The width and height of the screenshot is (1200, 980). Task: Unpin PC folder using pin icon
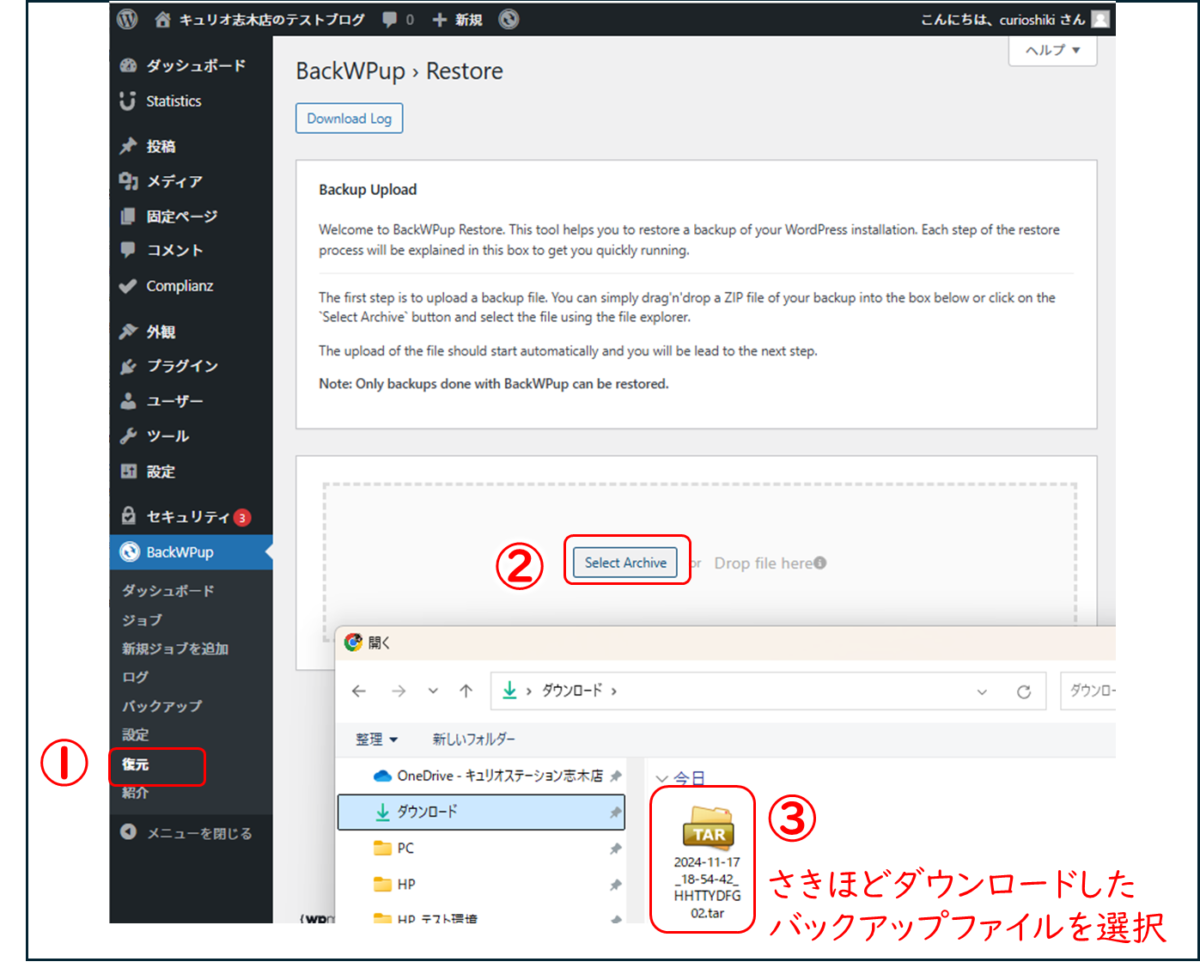point(615,849)
